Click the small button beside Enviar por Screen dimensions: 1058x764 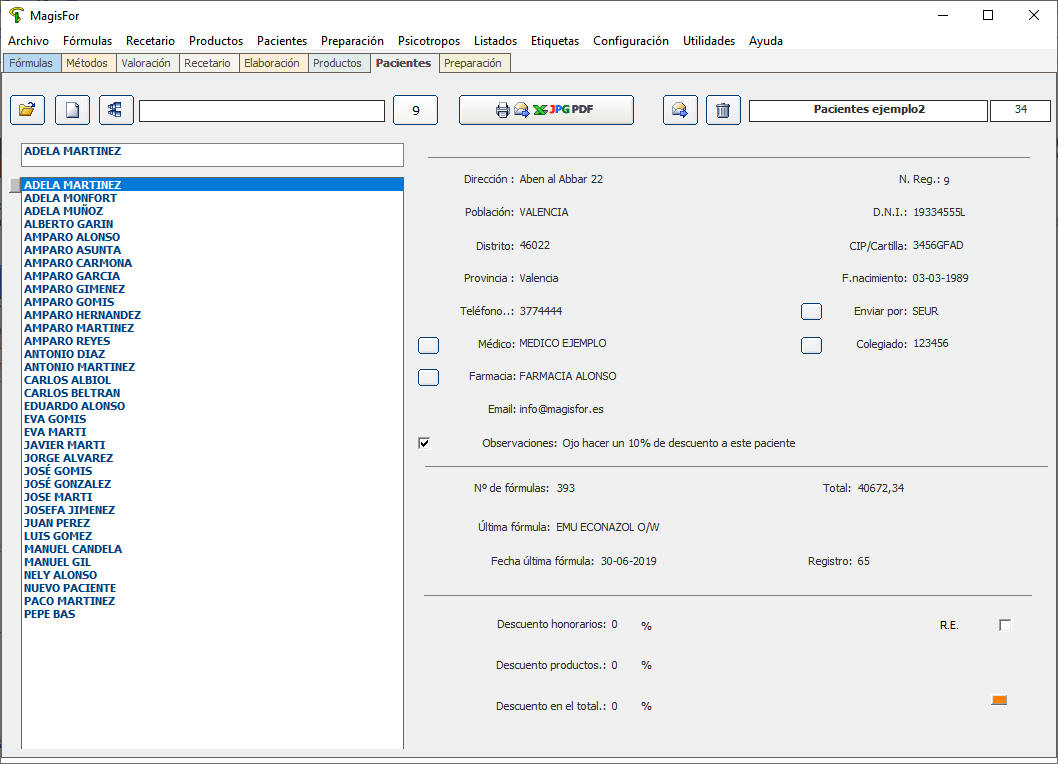click(811, 312)
